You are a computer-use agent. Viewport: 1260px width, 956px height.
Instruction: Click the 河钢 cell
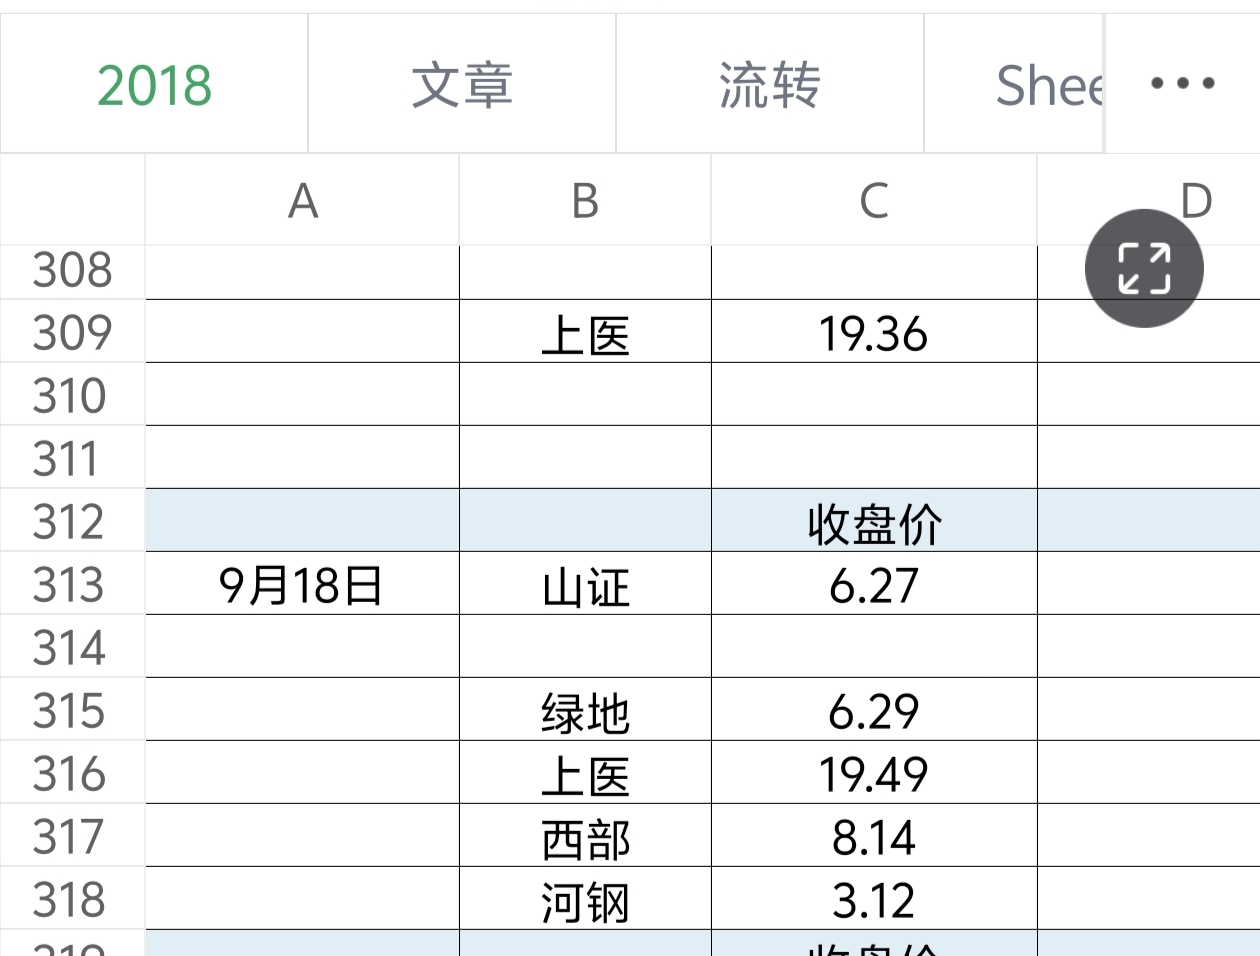click(585, 899)
